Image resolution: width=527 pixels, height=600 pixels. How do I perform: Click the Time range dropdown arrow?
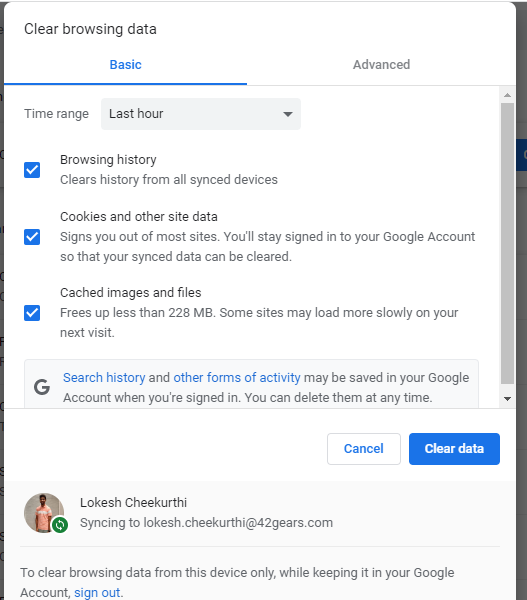point(288,114)
